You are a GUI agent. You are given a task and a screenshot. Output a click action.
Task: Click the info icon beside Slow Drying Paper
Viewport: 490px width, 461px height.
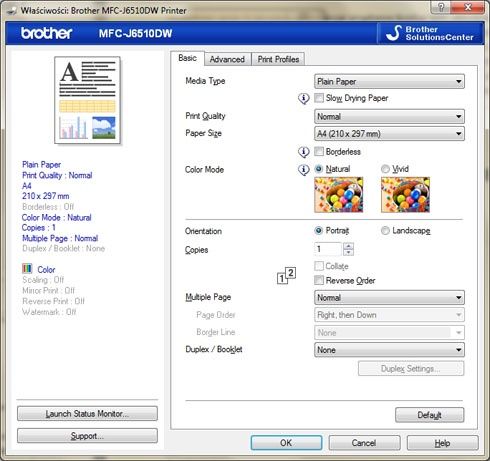point(303,98)
